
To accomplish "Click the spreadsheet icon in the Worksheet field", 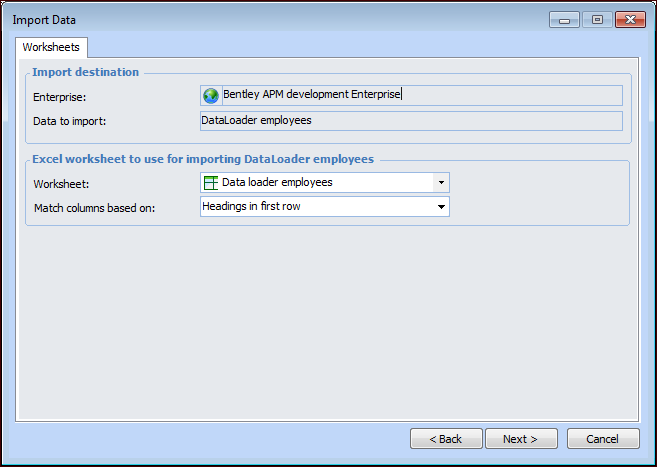I will tap(211, 183).
